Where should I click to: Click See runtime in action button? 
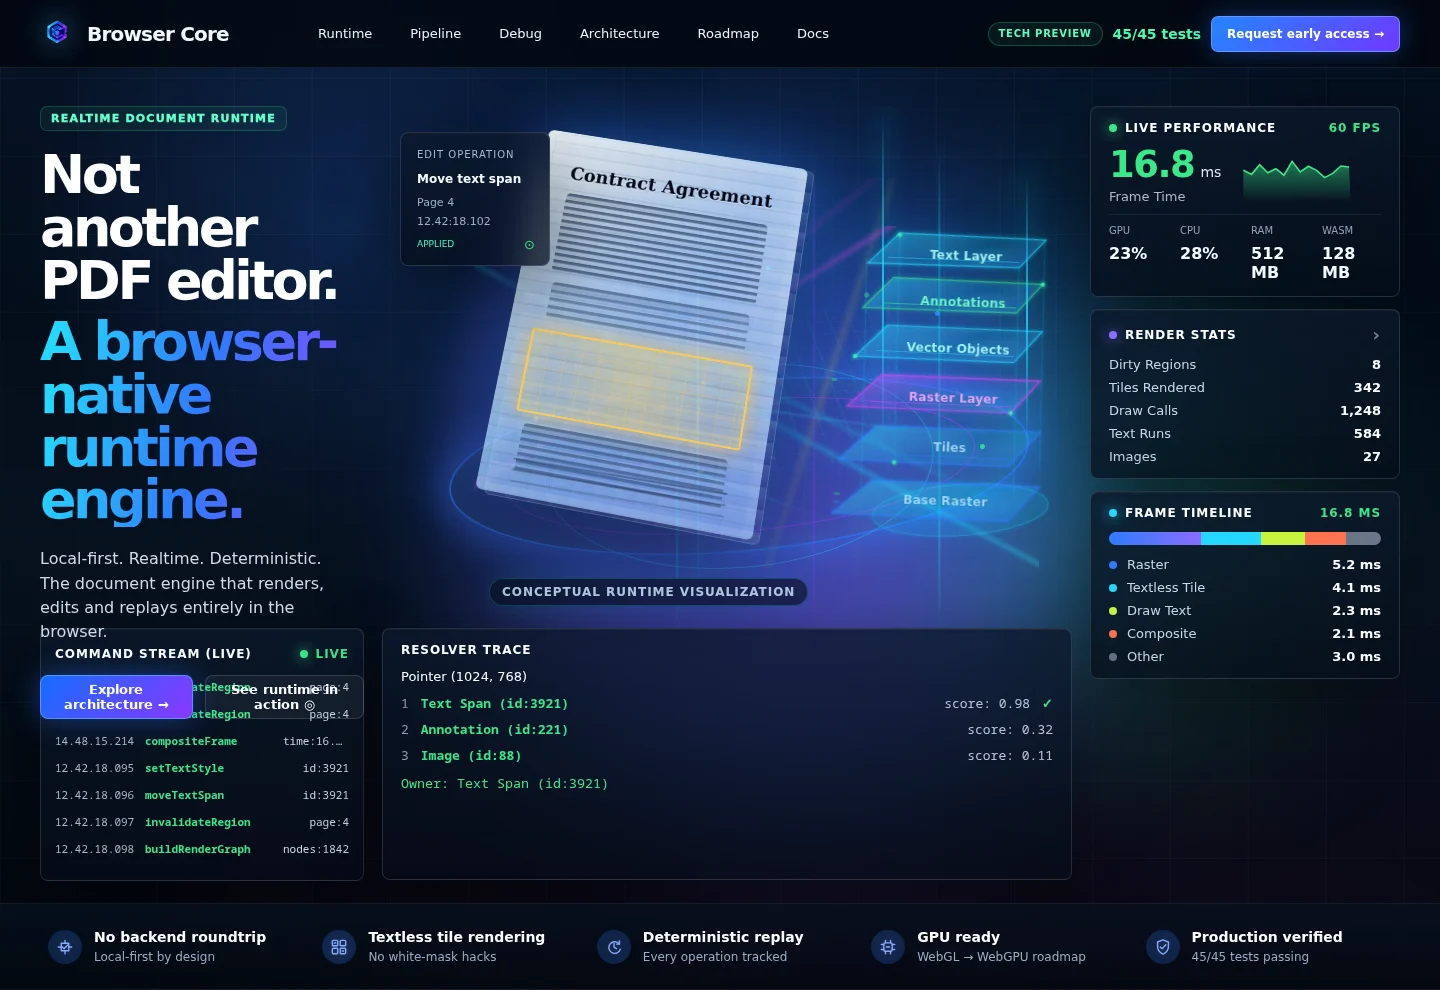point(284,697)
